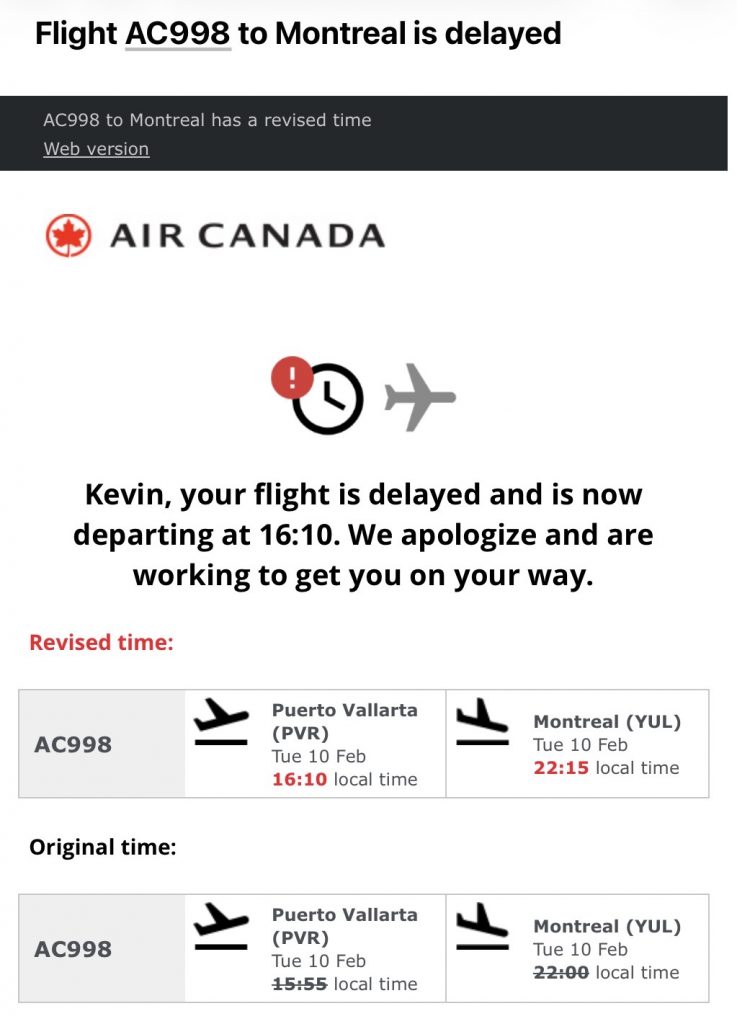
Task: Click the red delay alert badge
Action: 293,378
